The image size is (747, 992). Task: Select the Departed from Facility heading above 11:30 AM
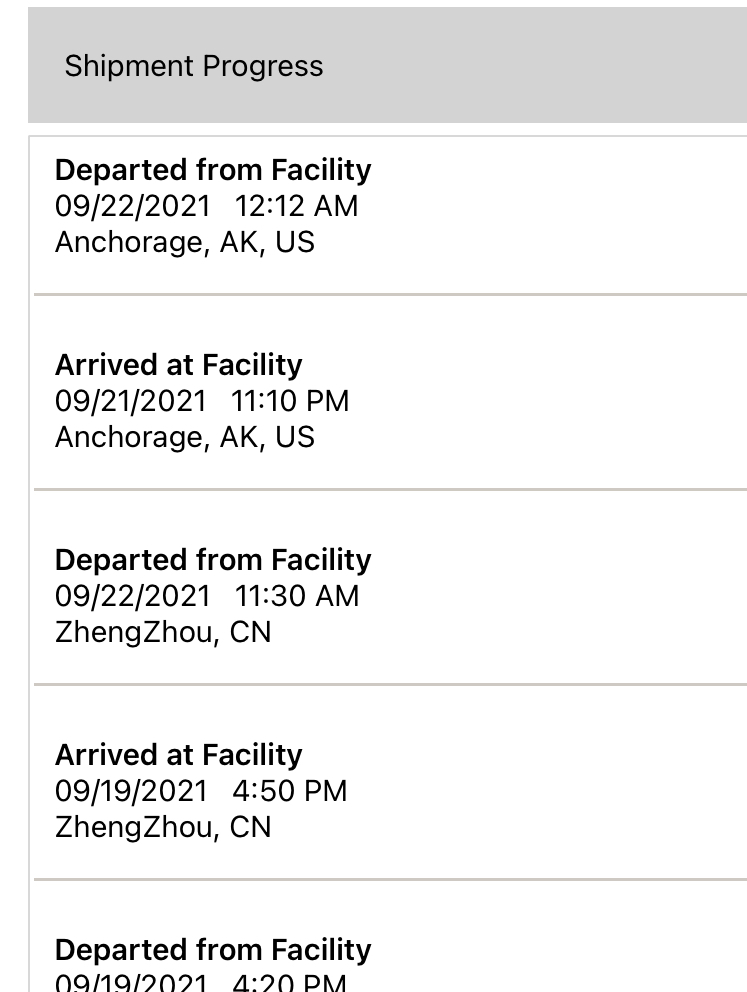tap(213, 560)
